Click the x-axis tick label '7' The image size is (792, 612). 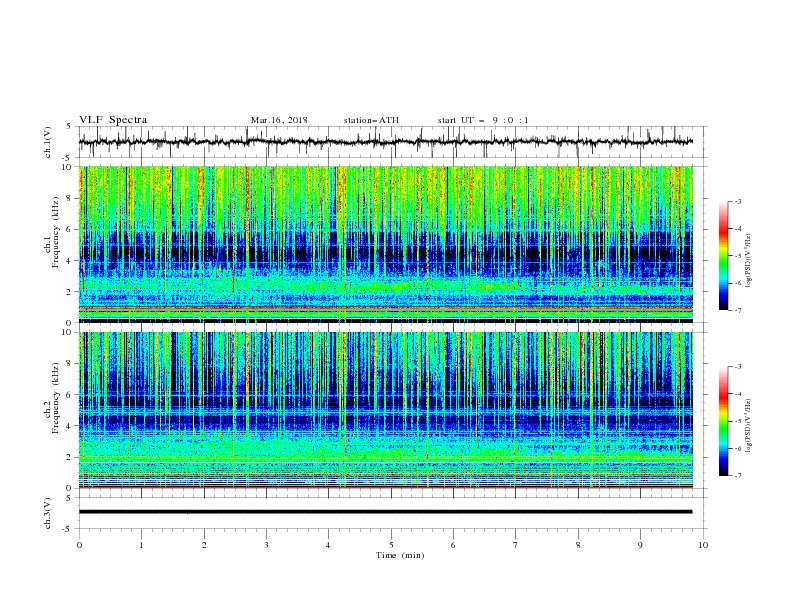tap(516, 545)
